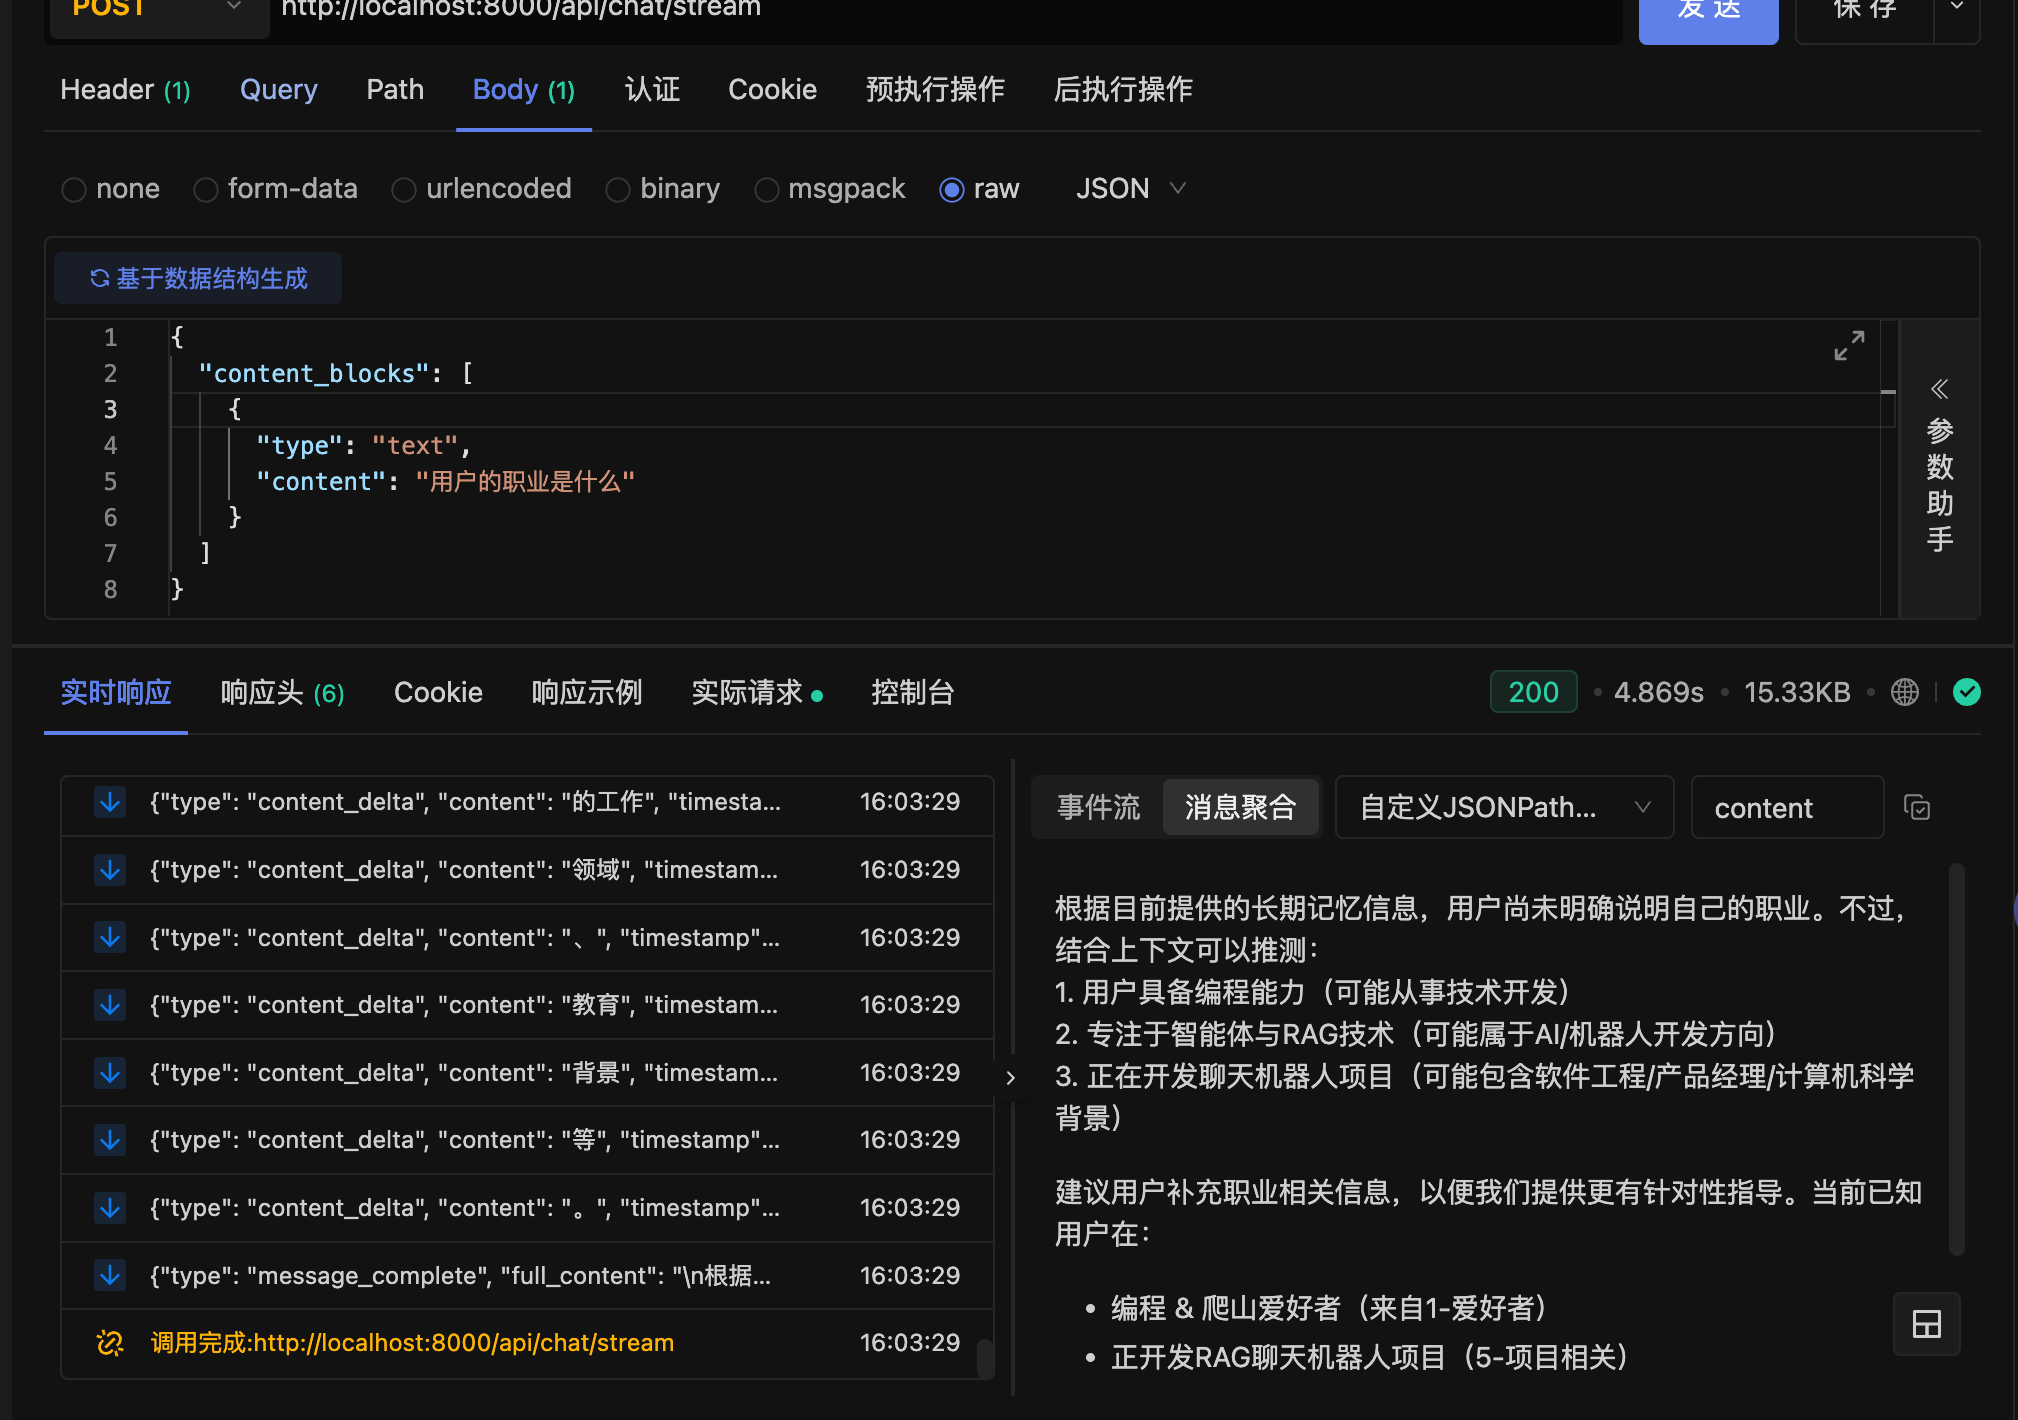
Task: Click the 调用完成 link icon
Action: click(x=110, y=1343)
